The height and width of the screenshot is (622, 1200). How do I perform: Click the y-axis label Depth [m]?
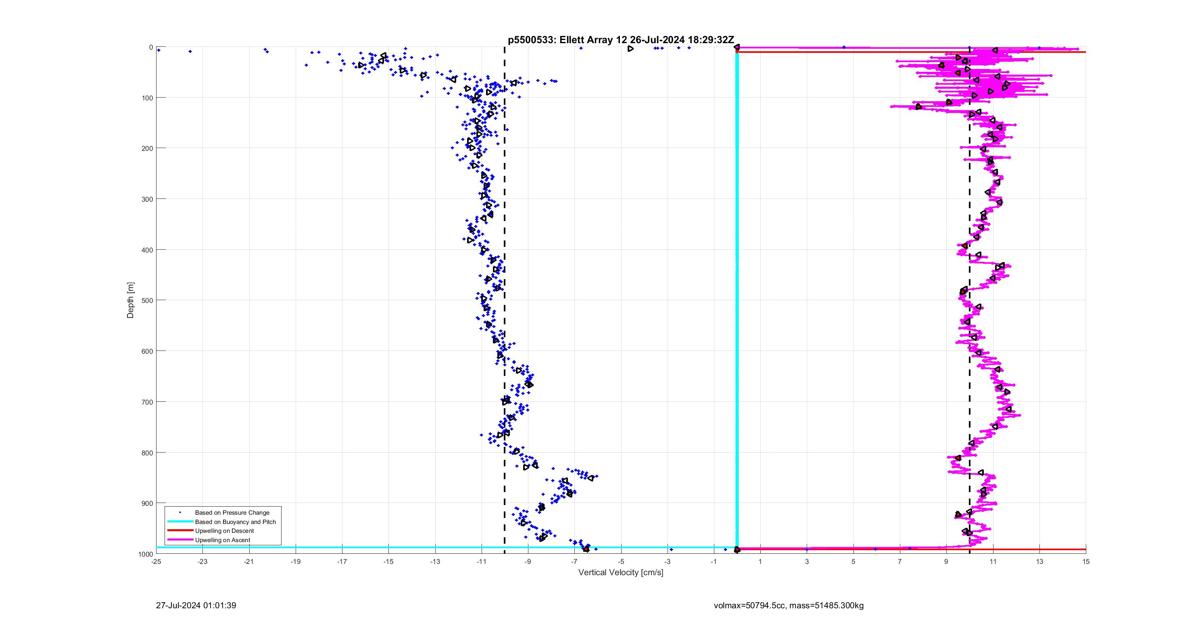(x=131, y=299)
